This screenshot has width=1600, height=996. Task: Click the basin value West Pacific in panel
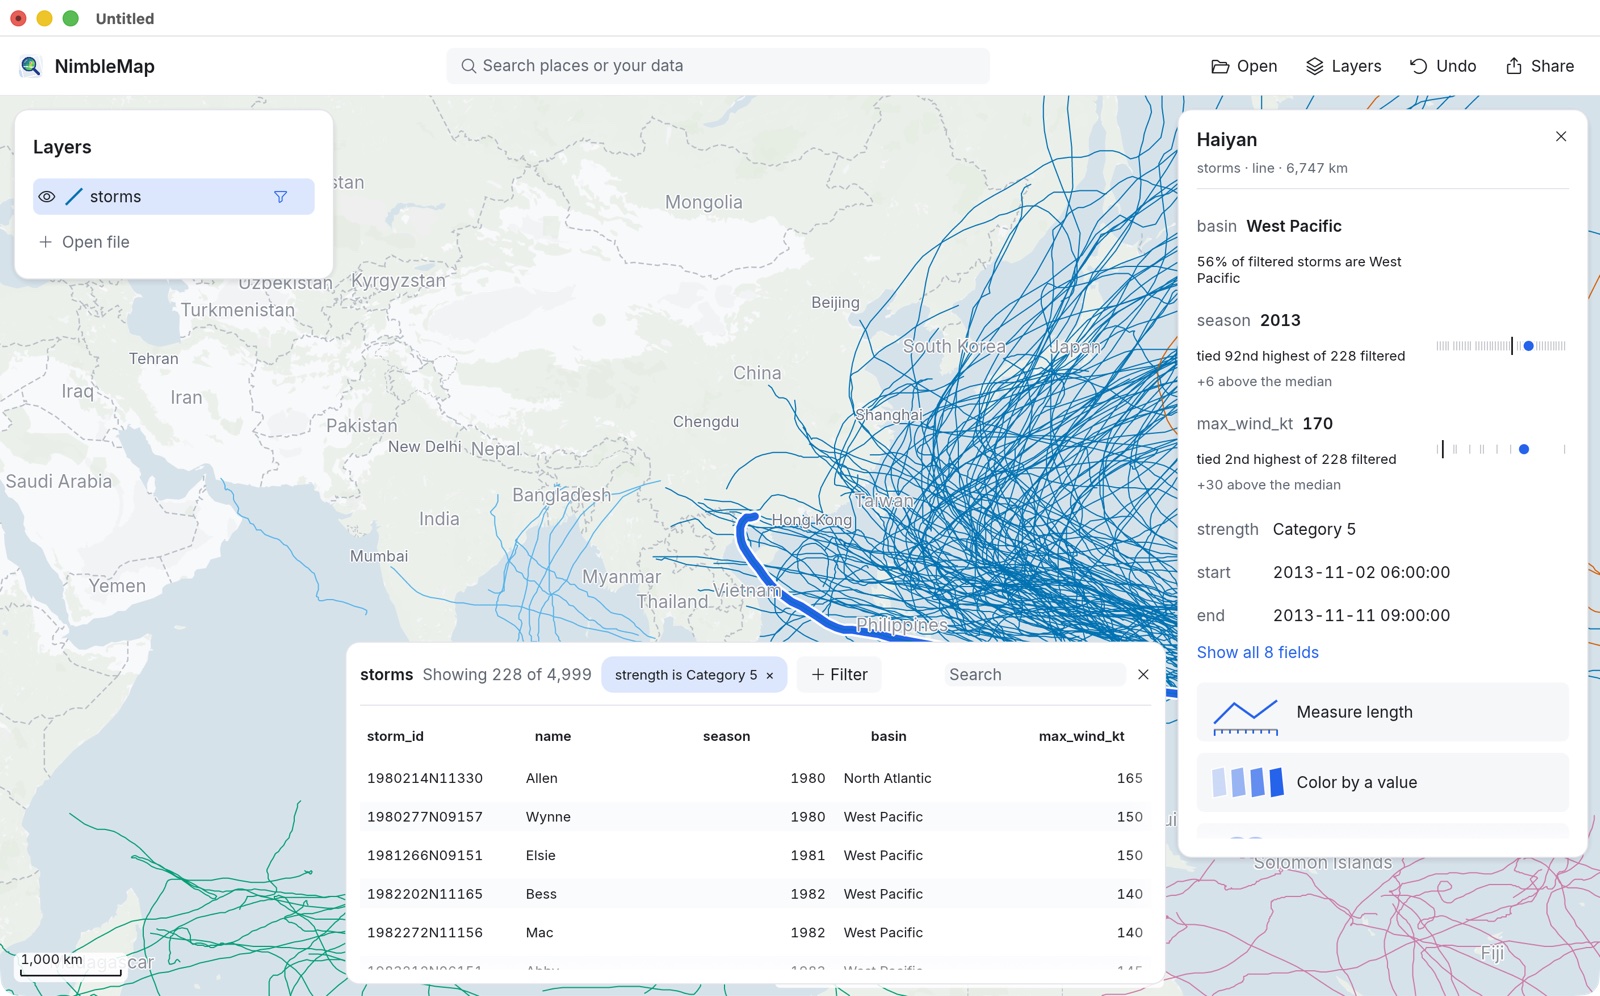tap(1294, 226)
